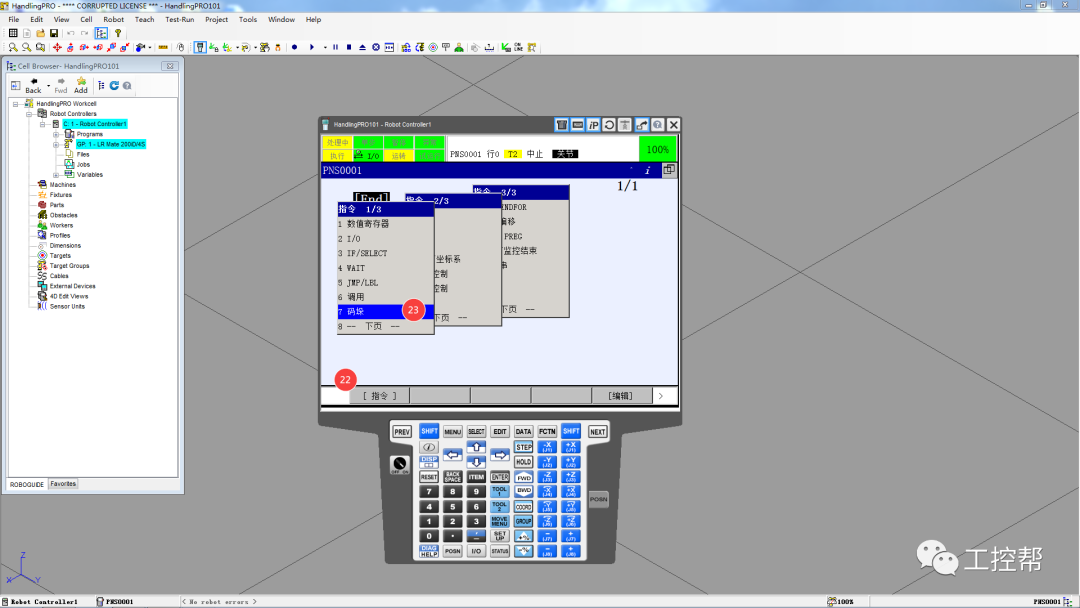Switch to the Favorites tab

63,484
